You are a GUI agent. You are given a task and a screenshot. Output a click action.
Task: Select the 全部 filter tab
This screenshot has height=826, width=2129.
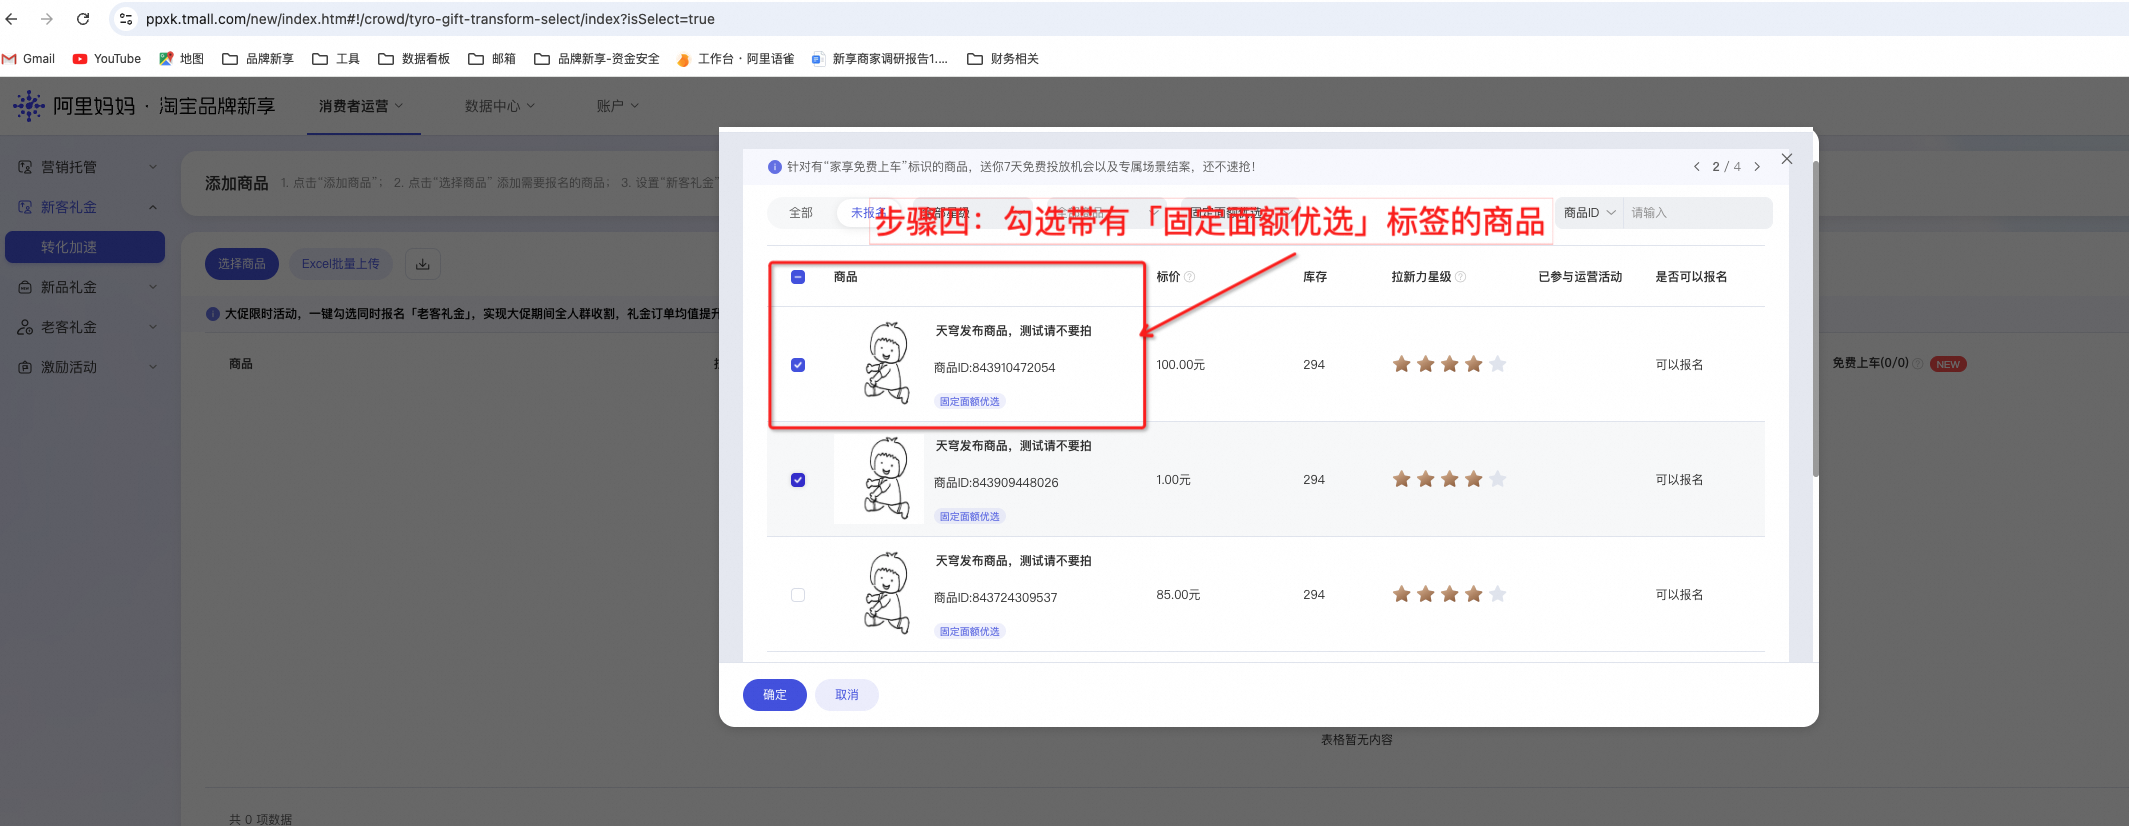coord(801,213)
